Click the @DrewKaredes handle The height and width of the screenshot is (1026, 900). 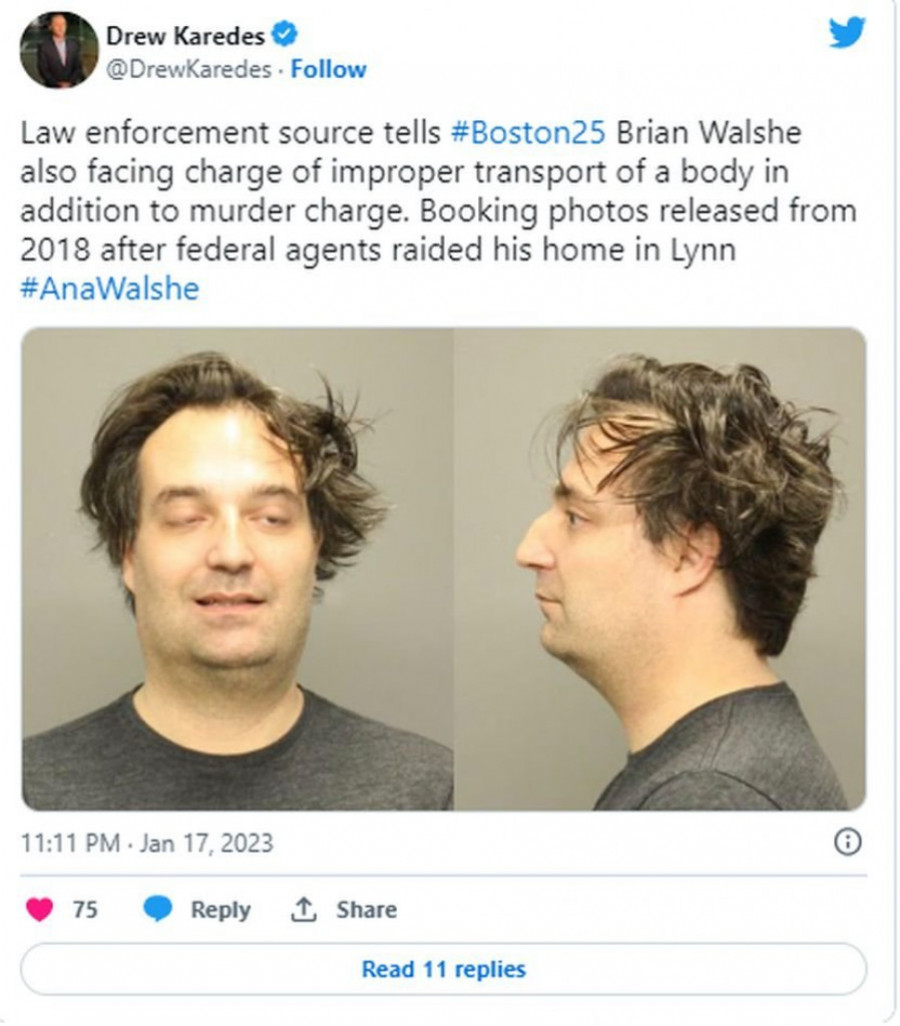pos(189,69)
